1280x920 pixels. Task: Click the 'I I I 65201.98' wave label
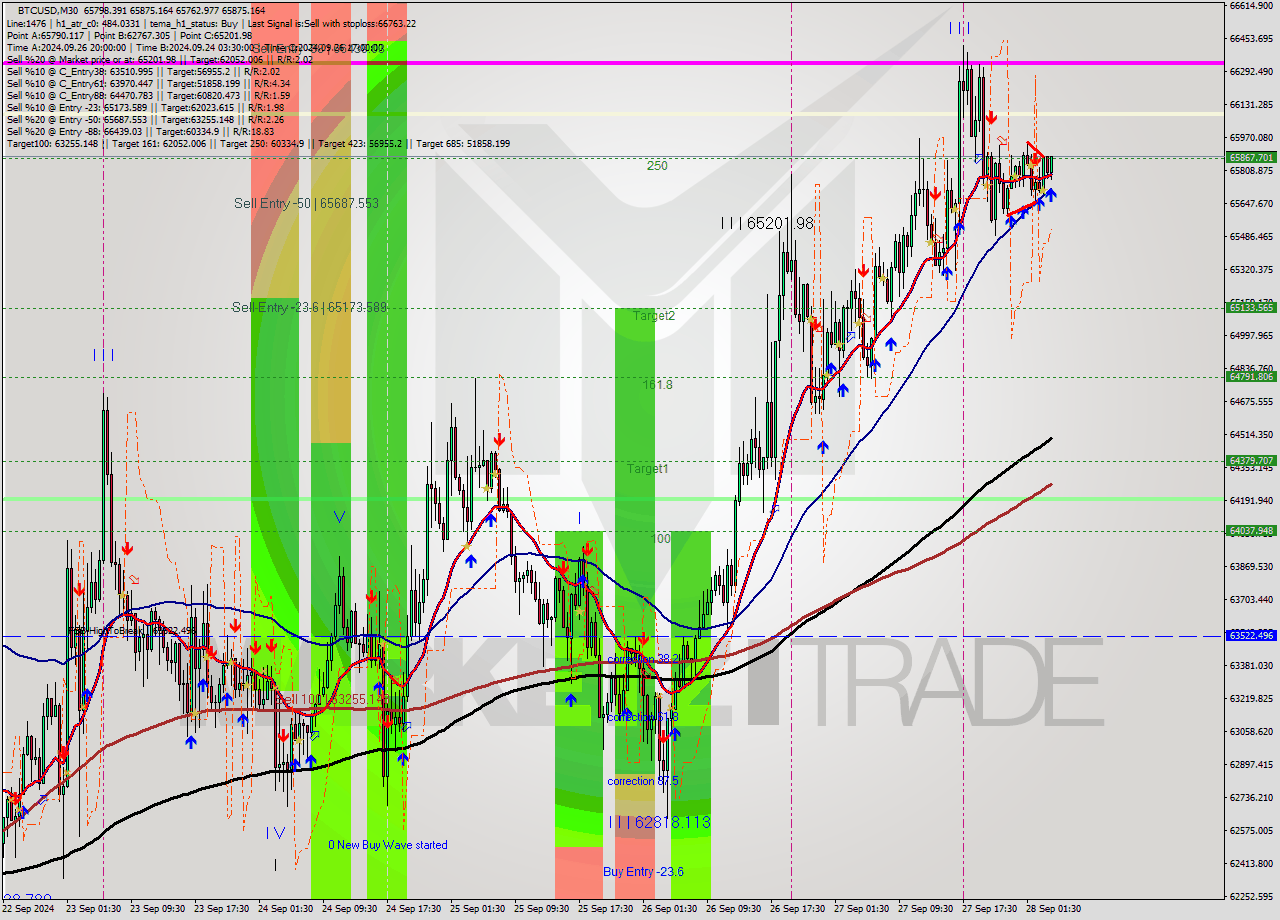[767, 224]
